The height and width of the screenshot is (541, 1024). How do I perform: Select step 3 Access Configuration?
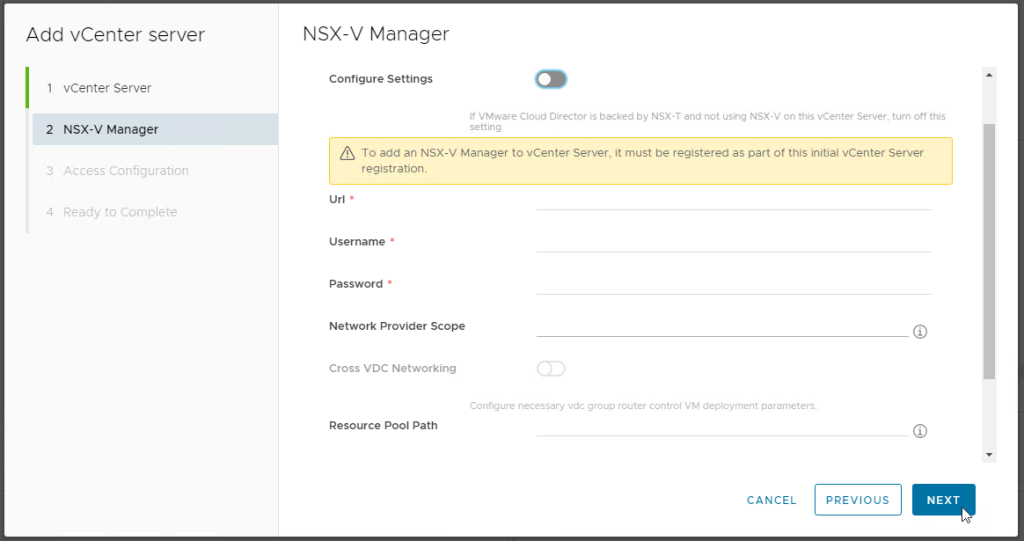point(125,171)
